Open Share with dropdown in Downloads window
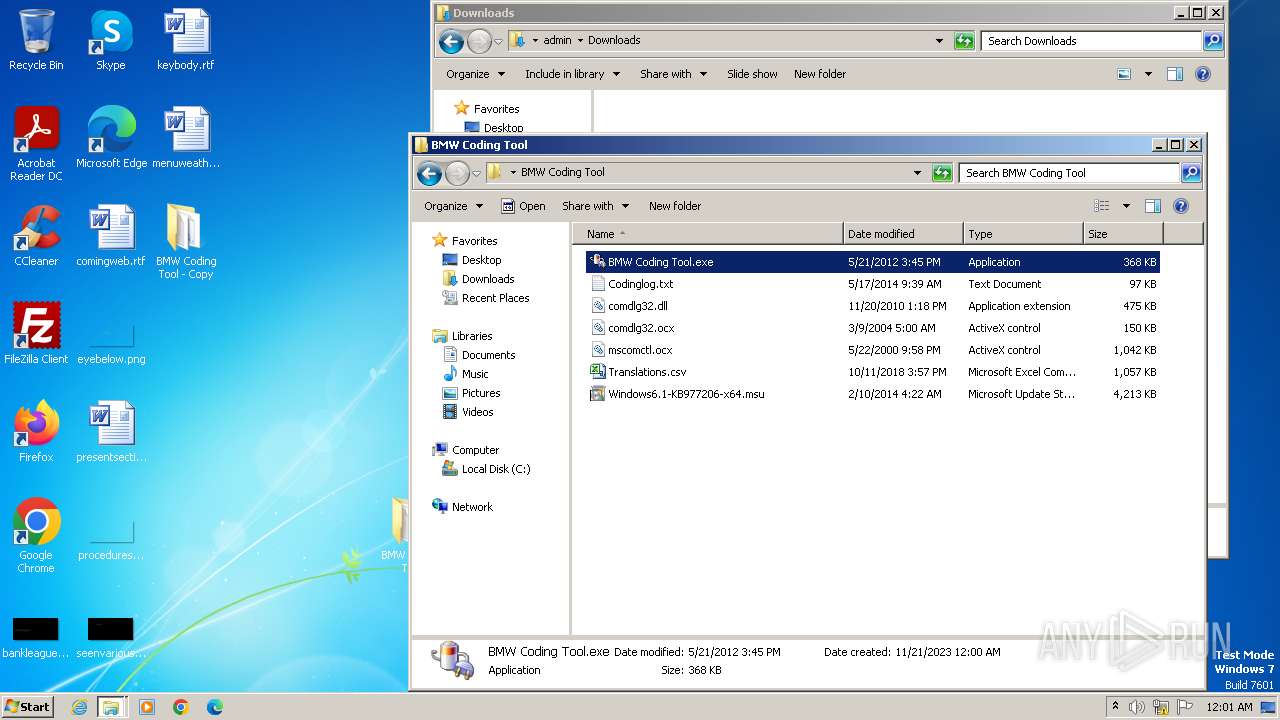Screen dimensions: 1280x720 tap(674, 74)
